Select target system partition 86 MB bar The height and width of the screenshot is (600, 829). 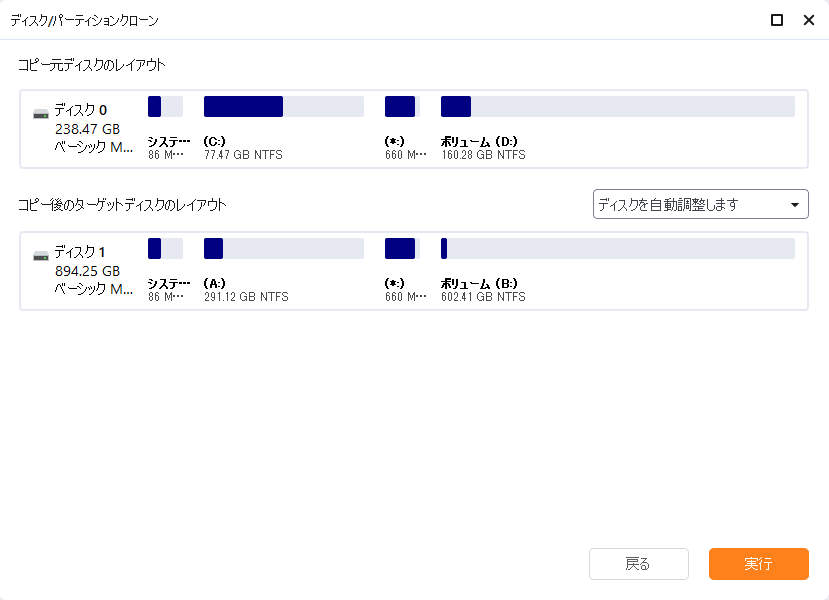coord(165,249)
